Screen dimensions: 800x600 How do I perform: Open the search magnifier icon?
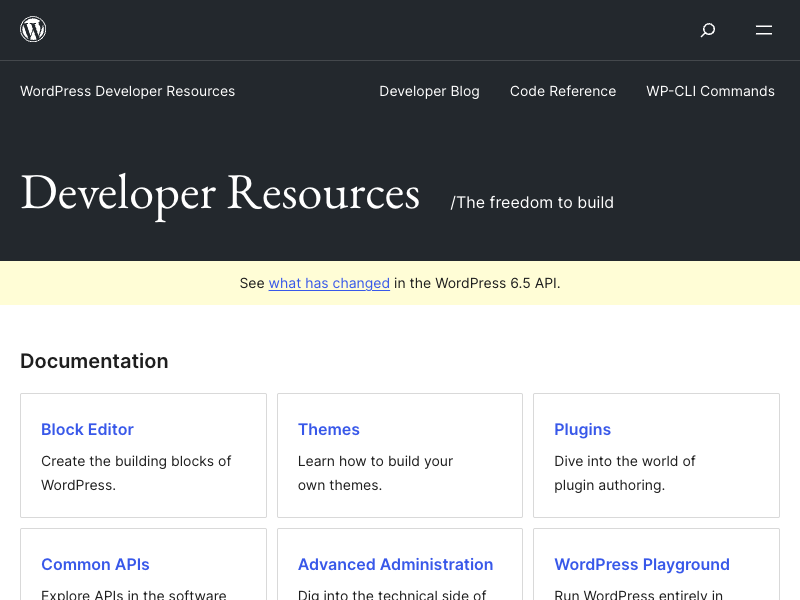[x=708, y=30]
